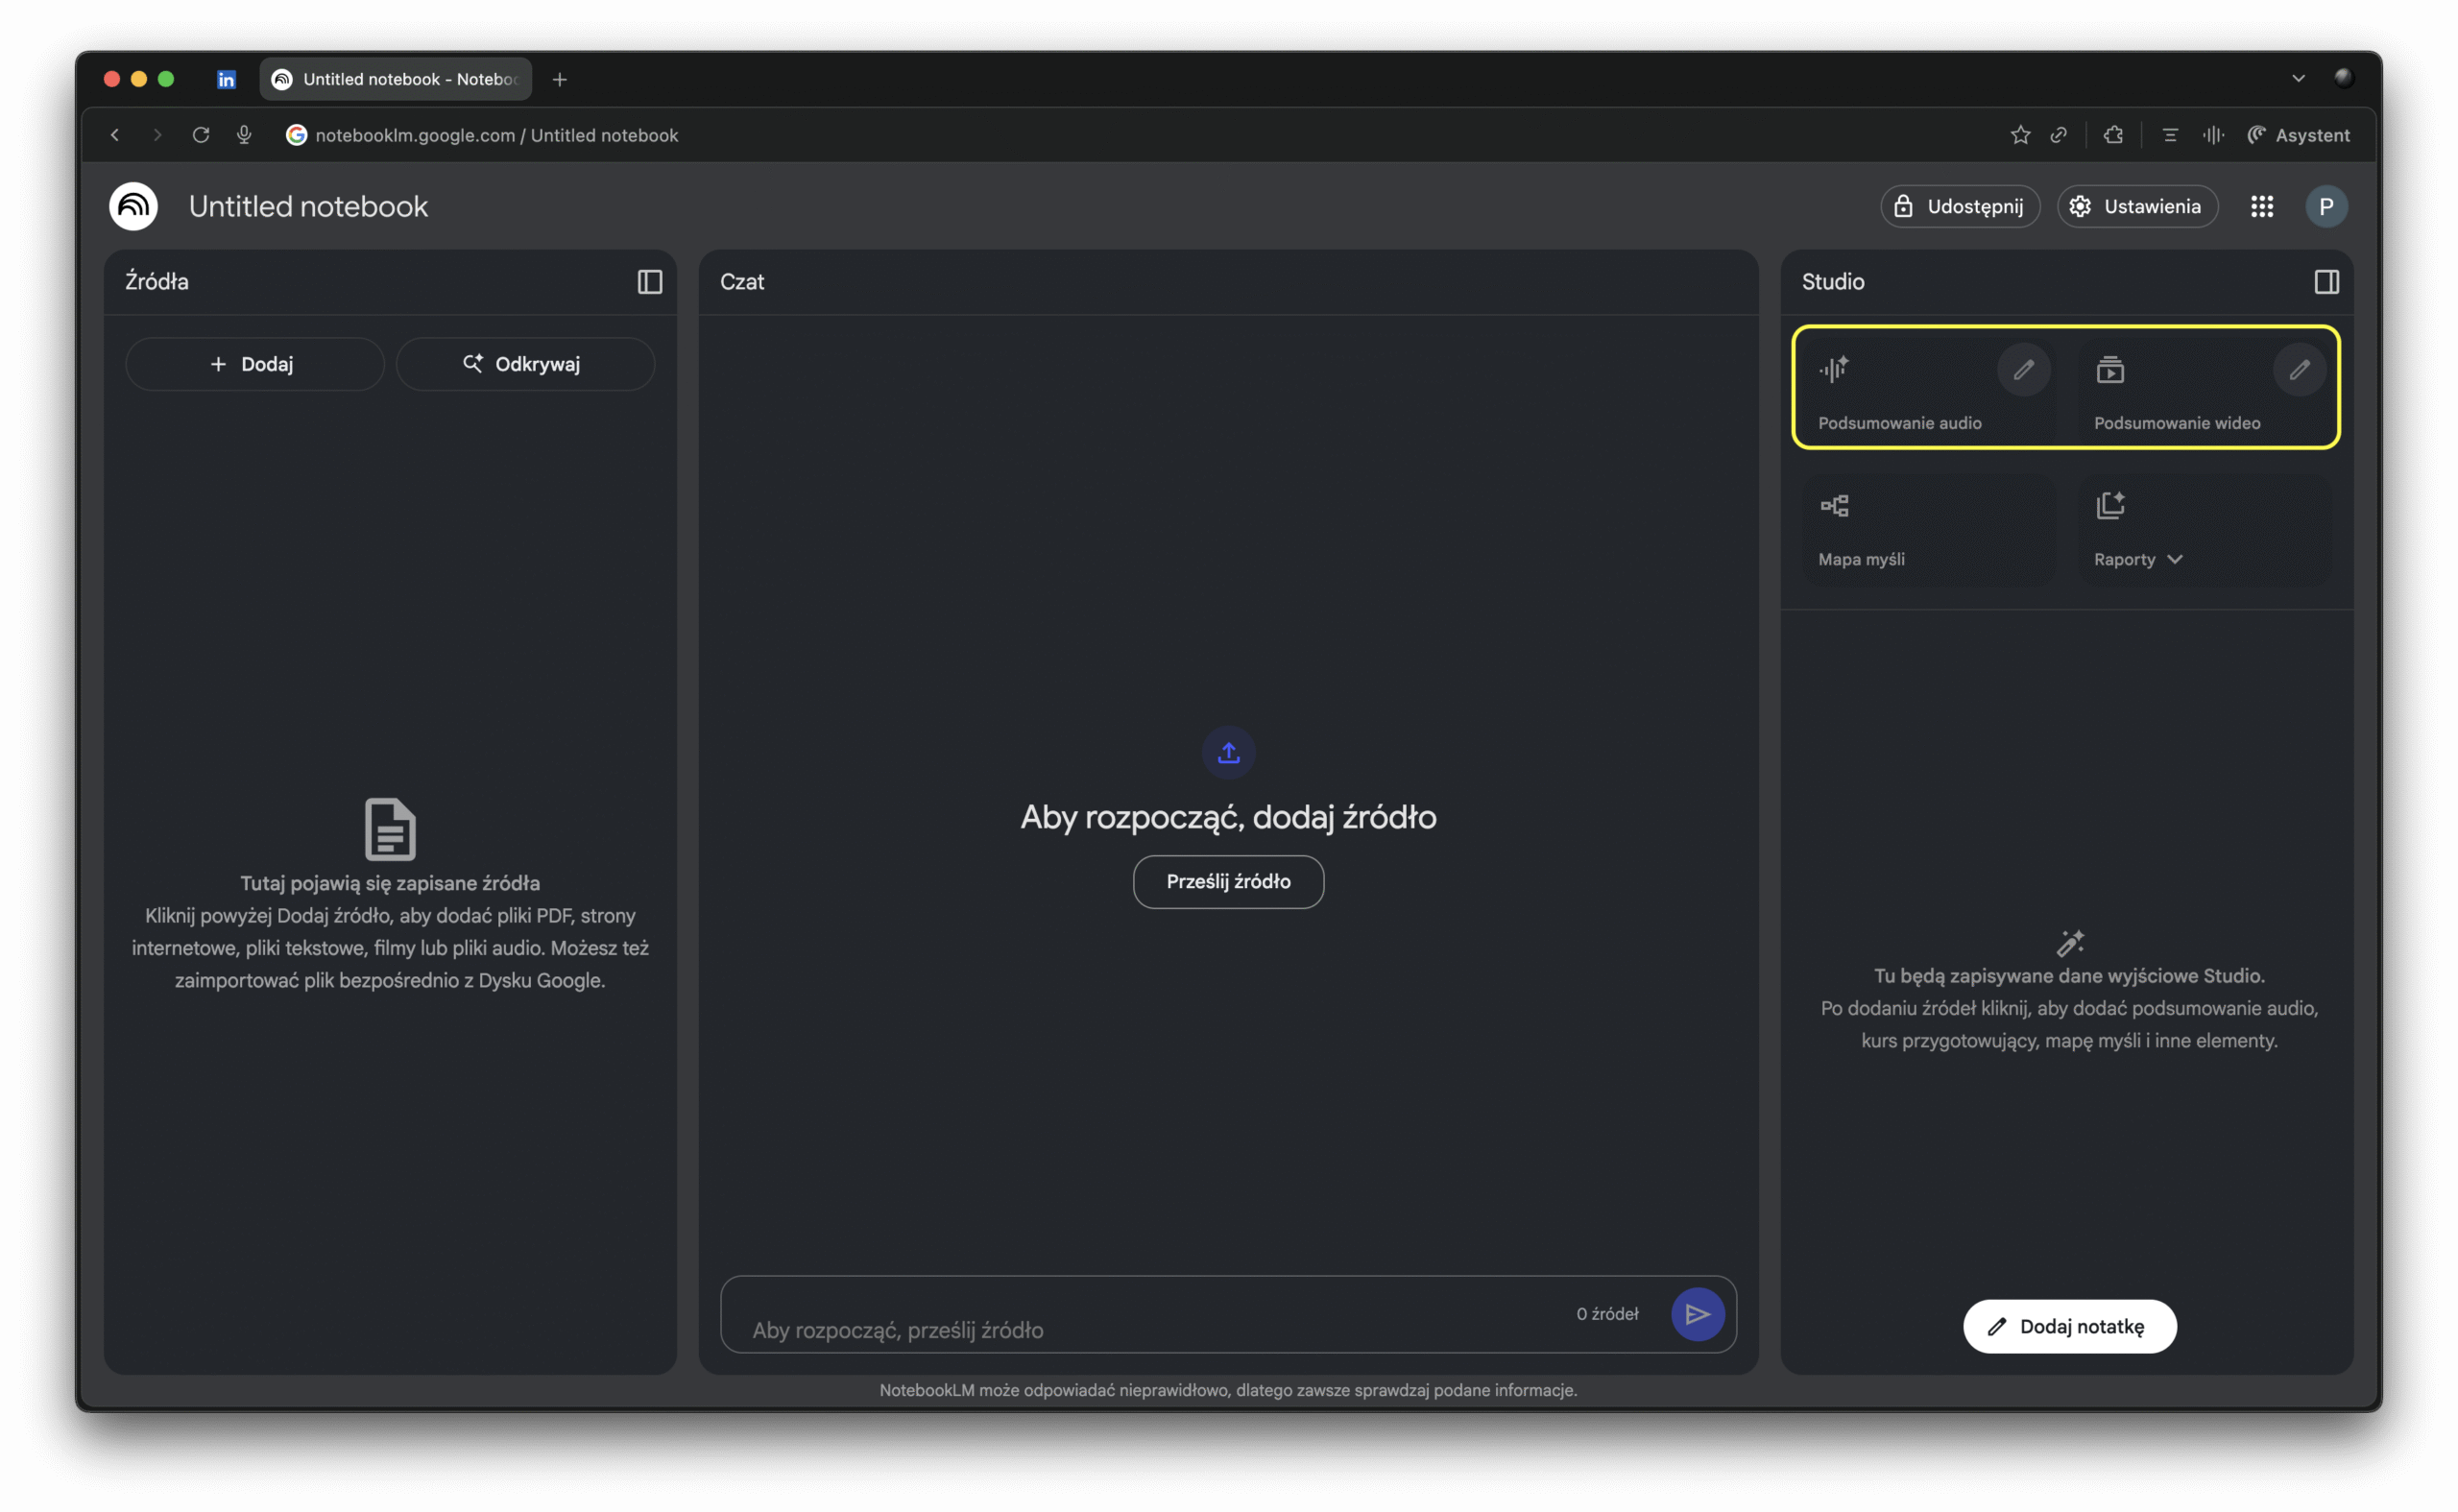Screen dimensions: 2458x1512
Task: Open the tab list chevron at top right
Action: point(2298,78)
